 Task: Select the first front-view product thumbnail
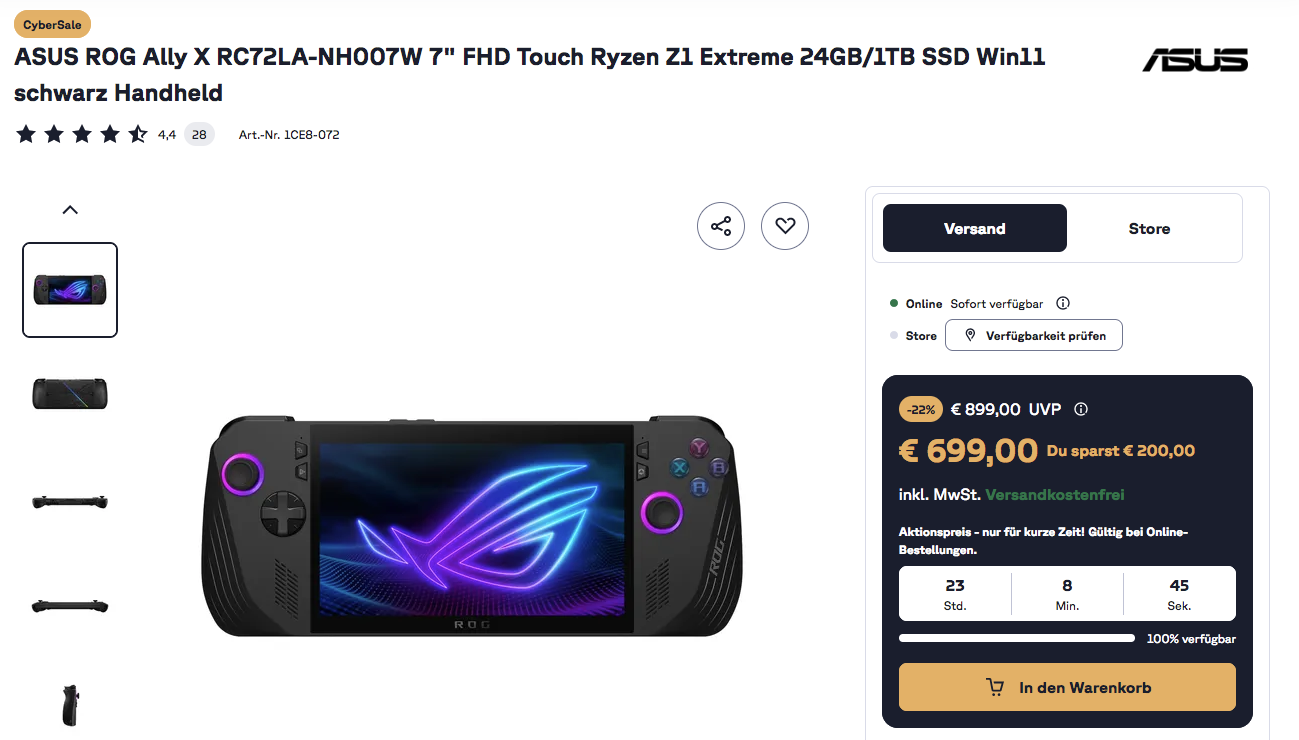coord(70,290)
